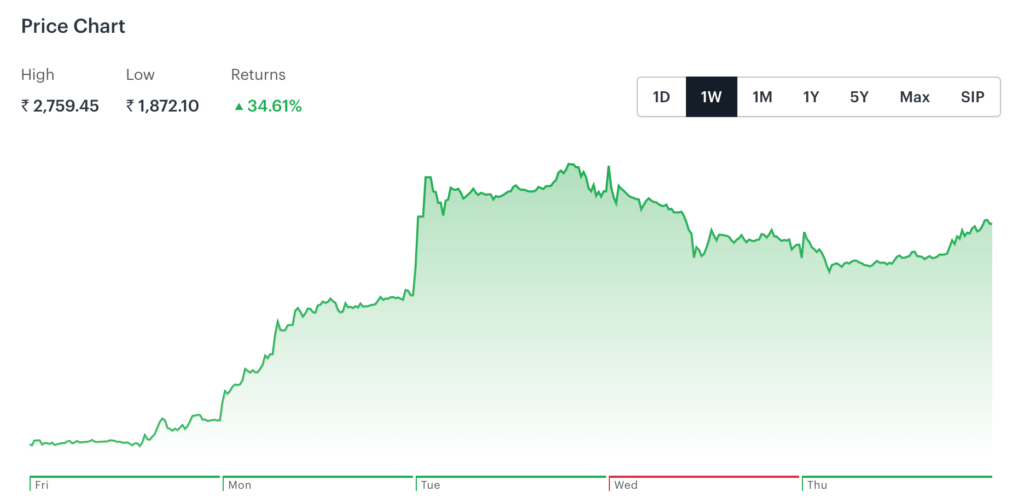Image resolution: width=1024 pixels, height=503 pixels.
Task: Click the 34.61% returns value
Action: (x=274, y=106)
